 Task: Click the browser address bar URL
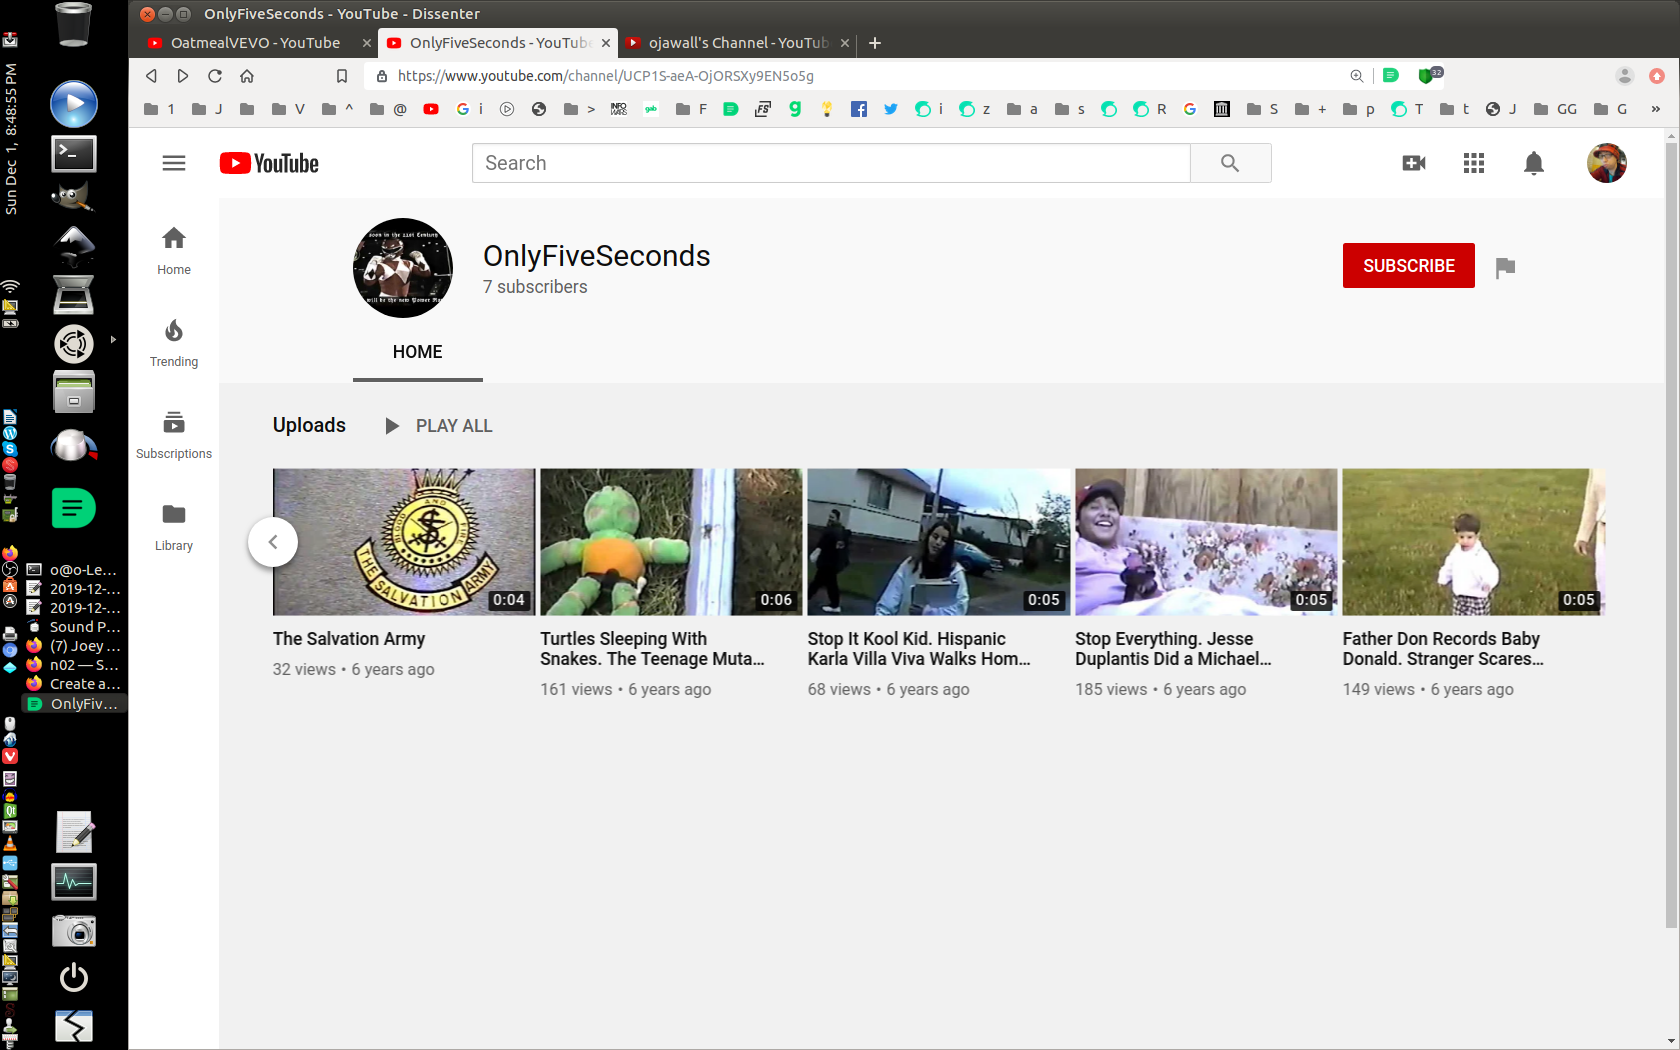point(606,76)
